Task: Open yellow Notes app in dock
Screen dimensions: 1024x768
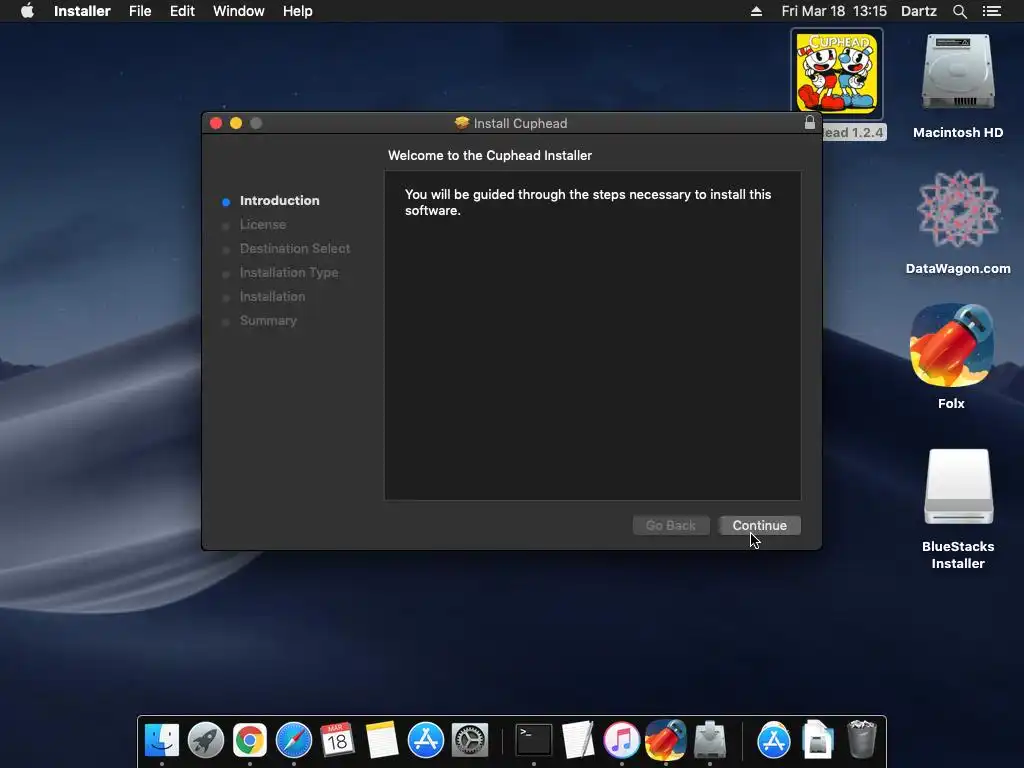Action: [x=381, y=740]
